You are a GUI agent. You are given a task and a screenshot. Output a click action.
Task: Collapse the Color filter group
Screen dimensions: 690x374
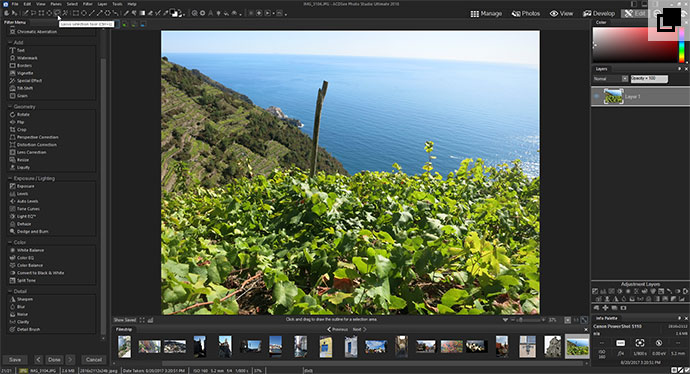(x=10, y=242)
